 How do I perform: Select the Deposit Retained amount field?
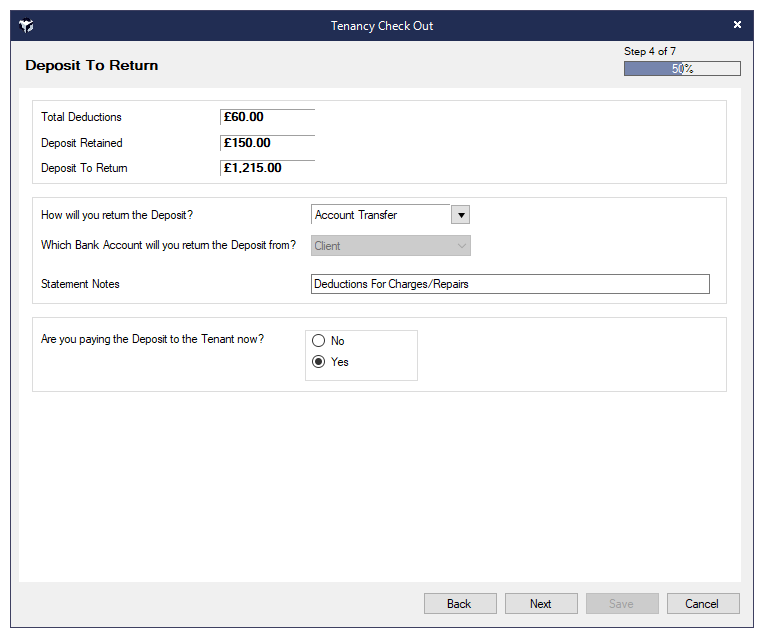point(267,143)
